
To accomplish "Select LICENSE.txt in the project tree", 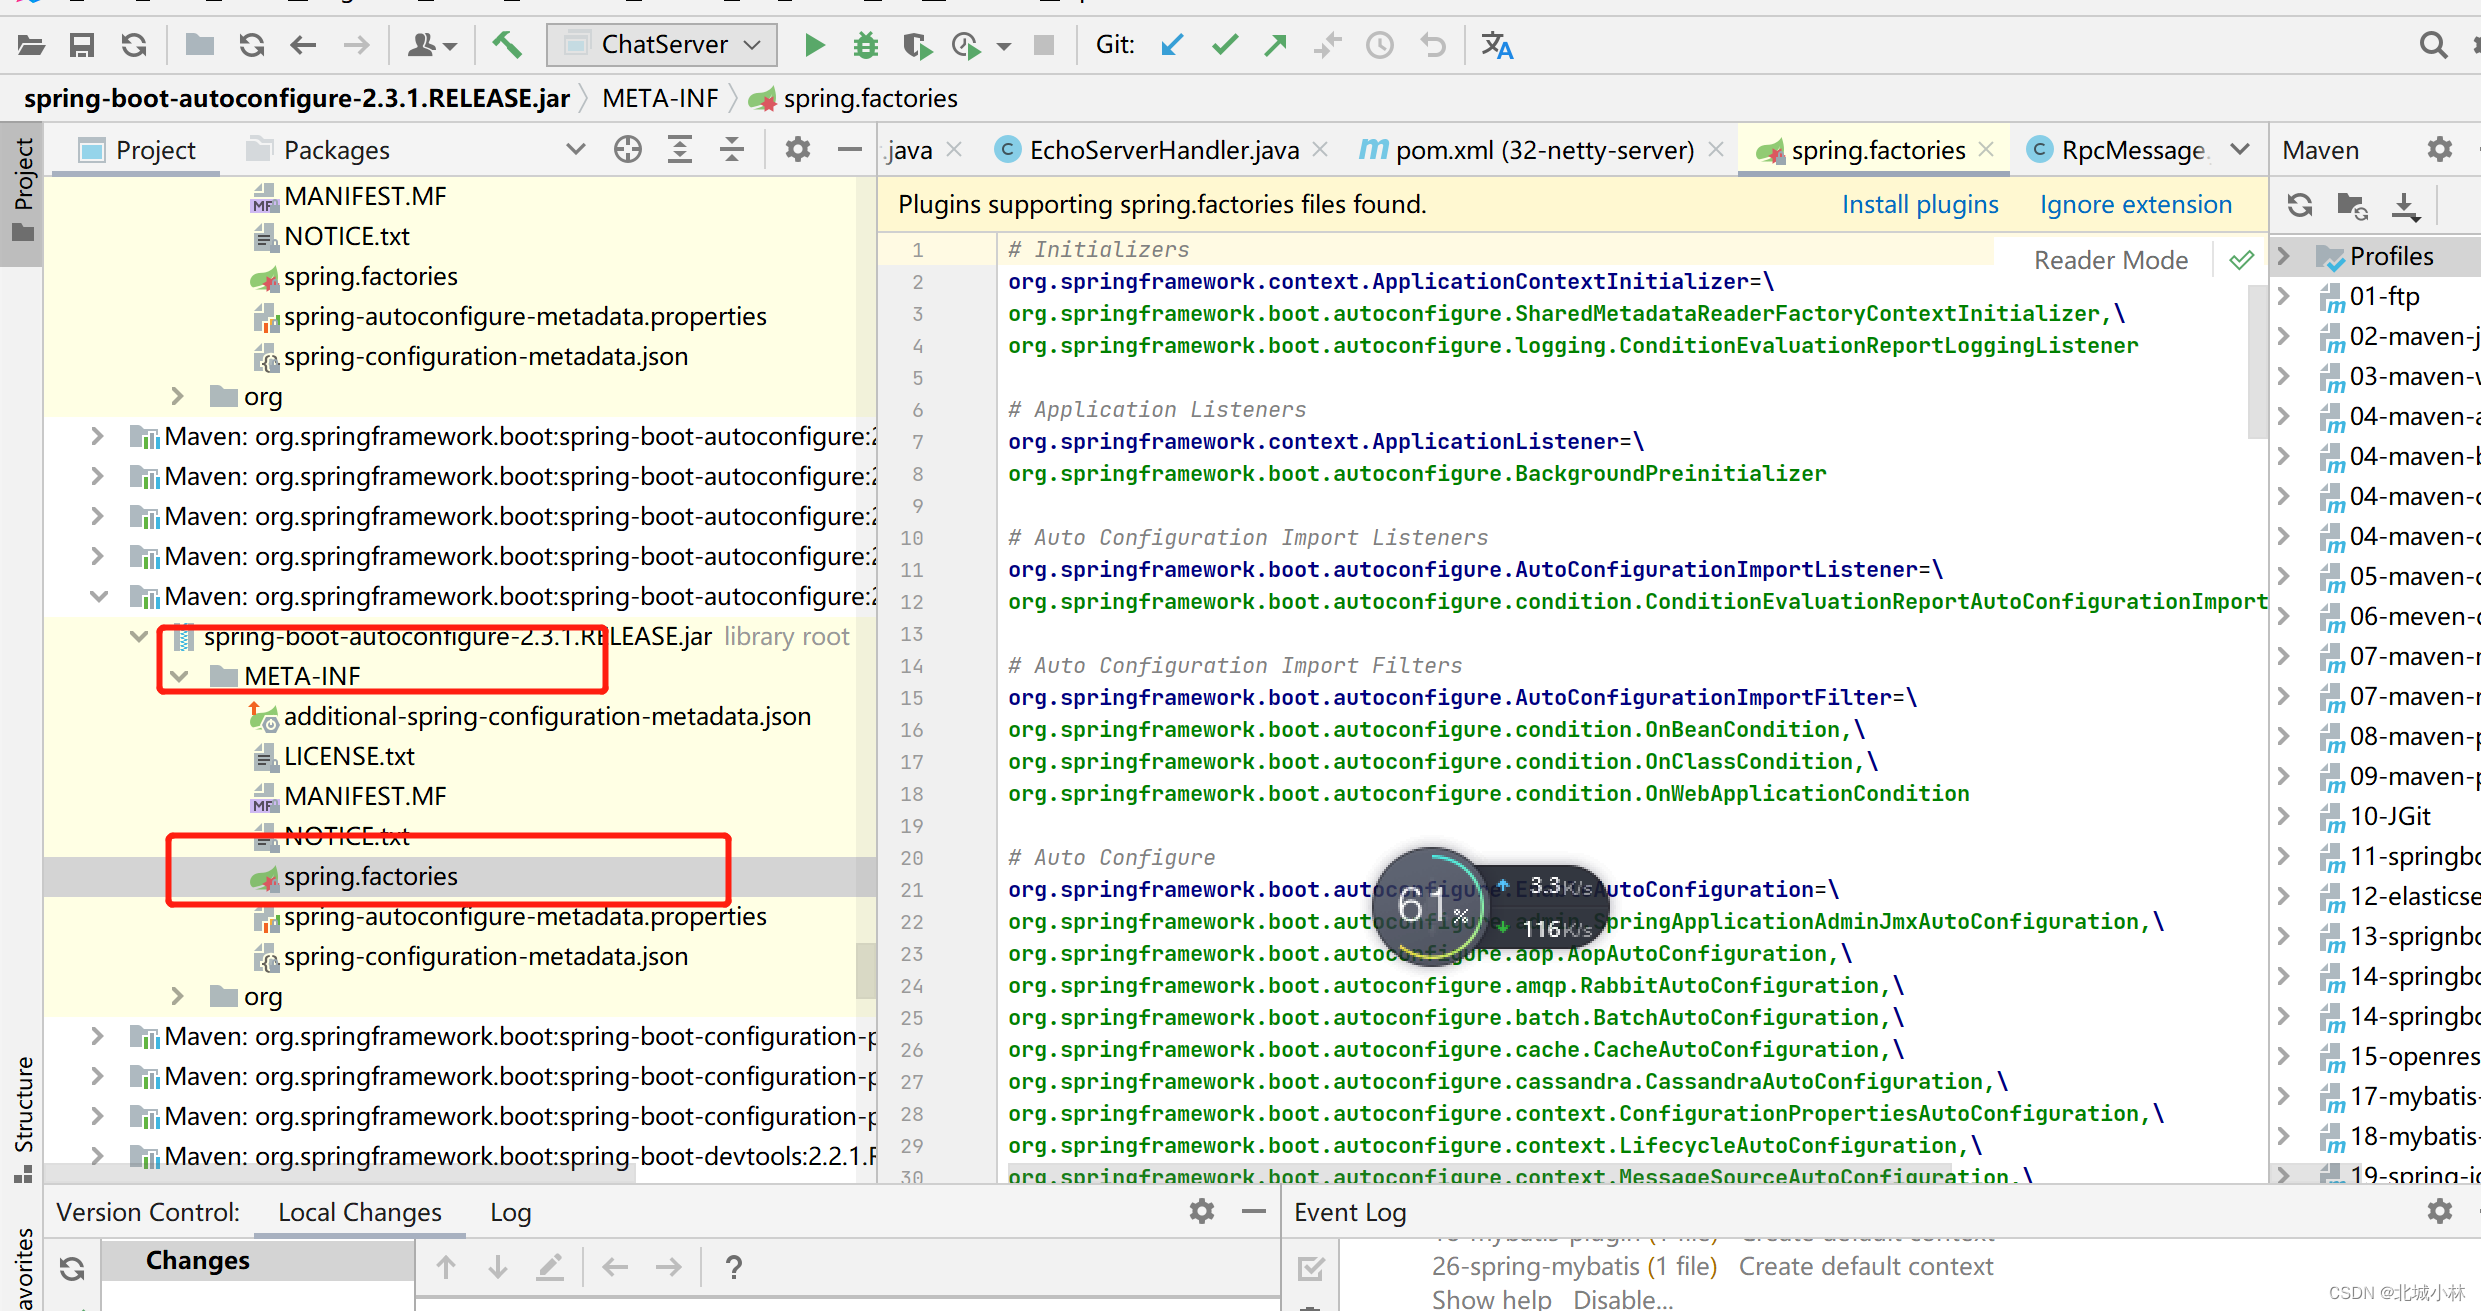I will tap(349, 757).
